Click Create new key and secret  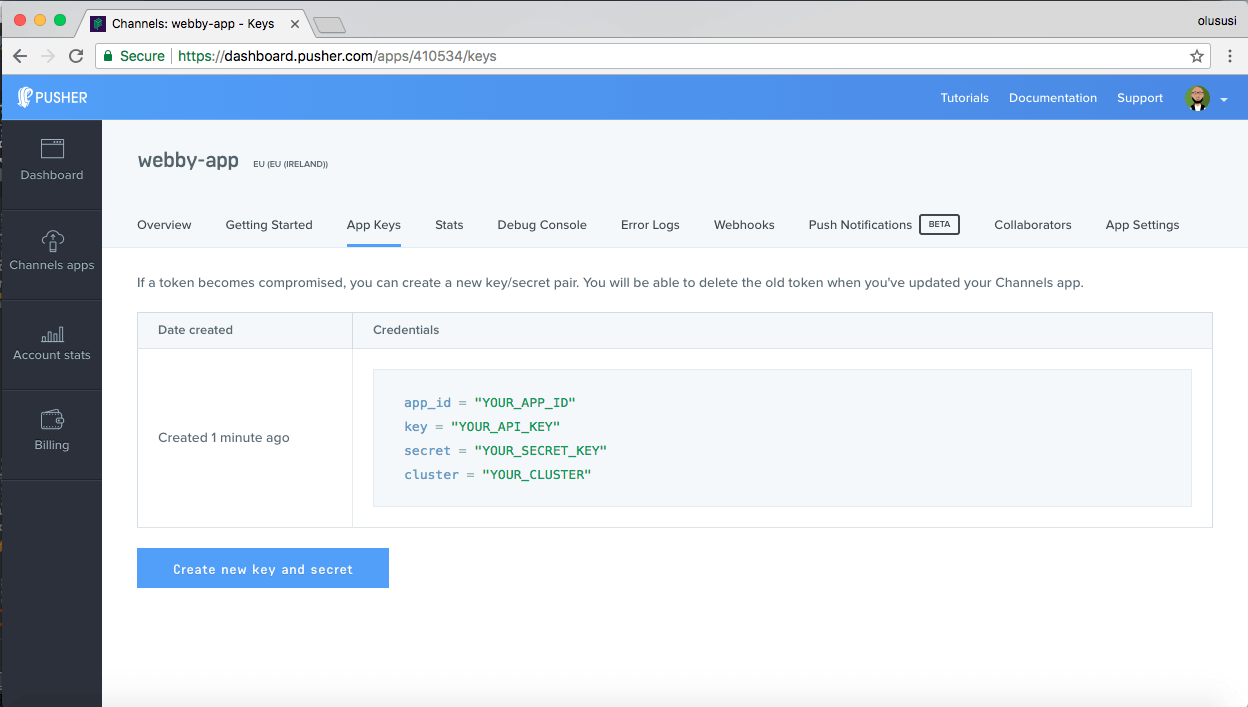263,568
